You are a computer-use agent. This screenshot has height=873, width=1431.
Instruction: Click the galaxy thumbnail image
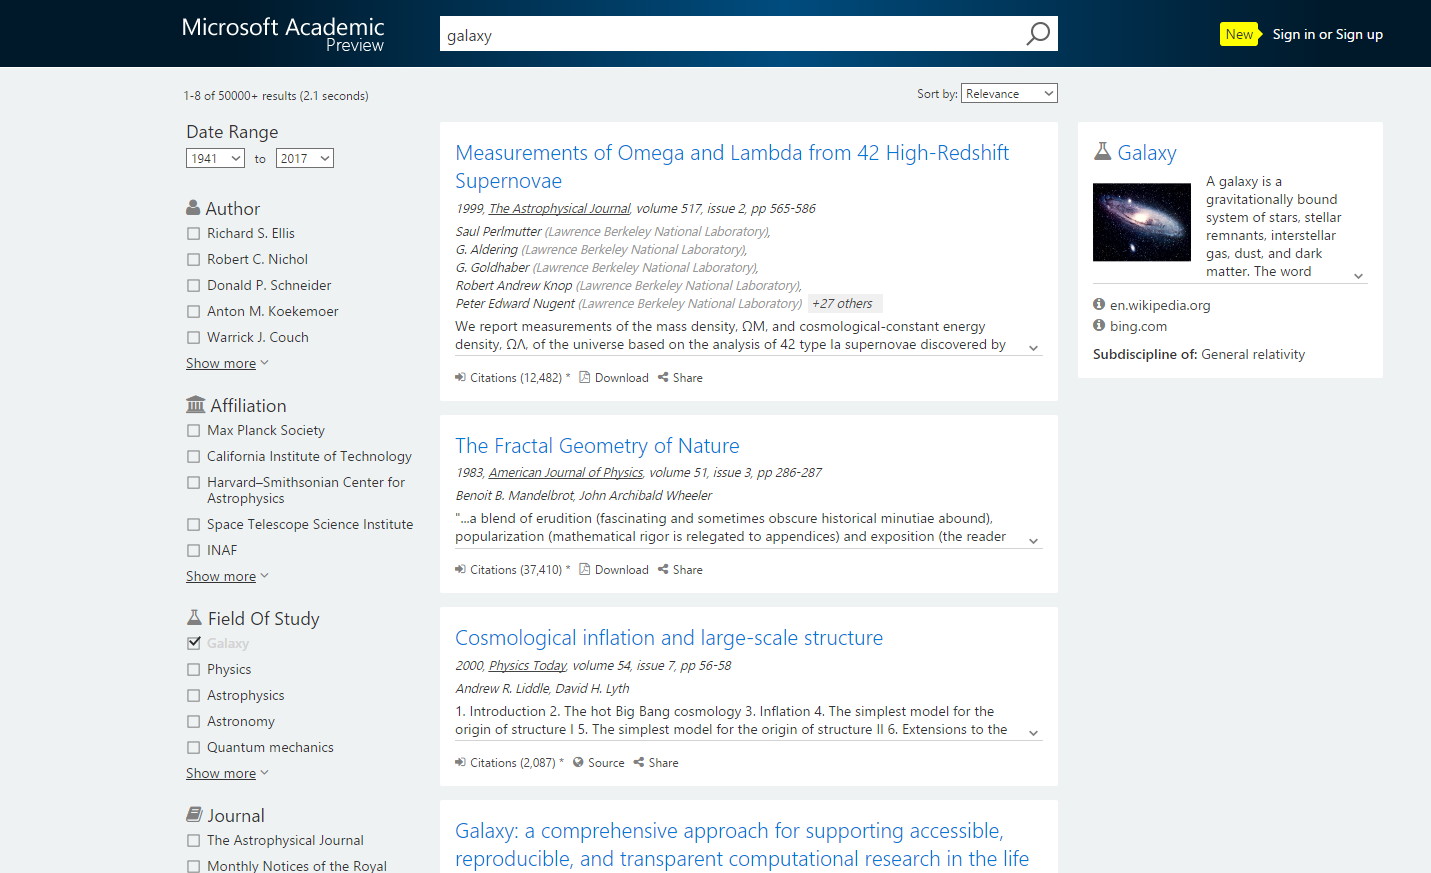click(1142, 222)
